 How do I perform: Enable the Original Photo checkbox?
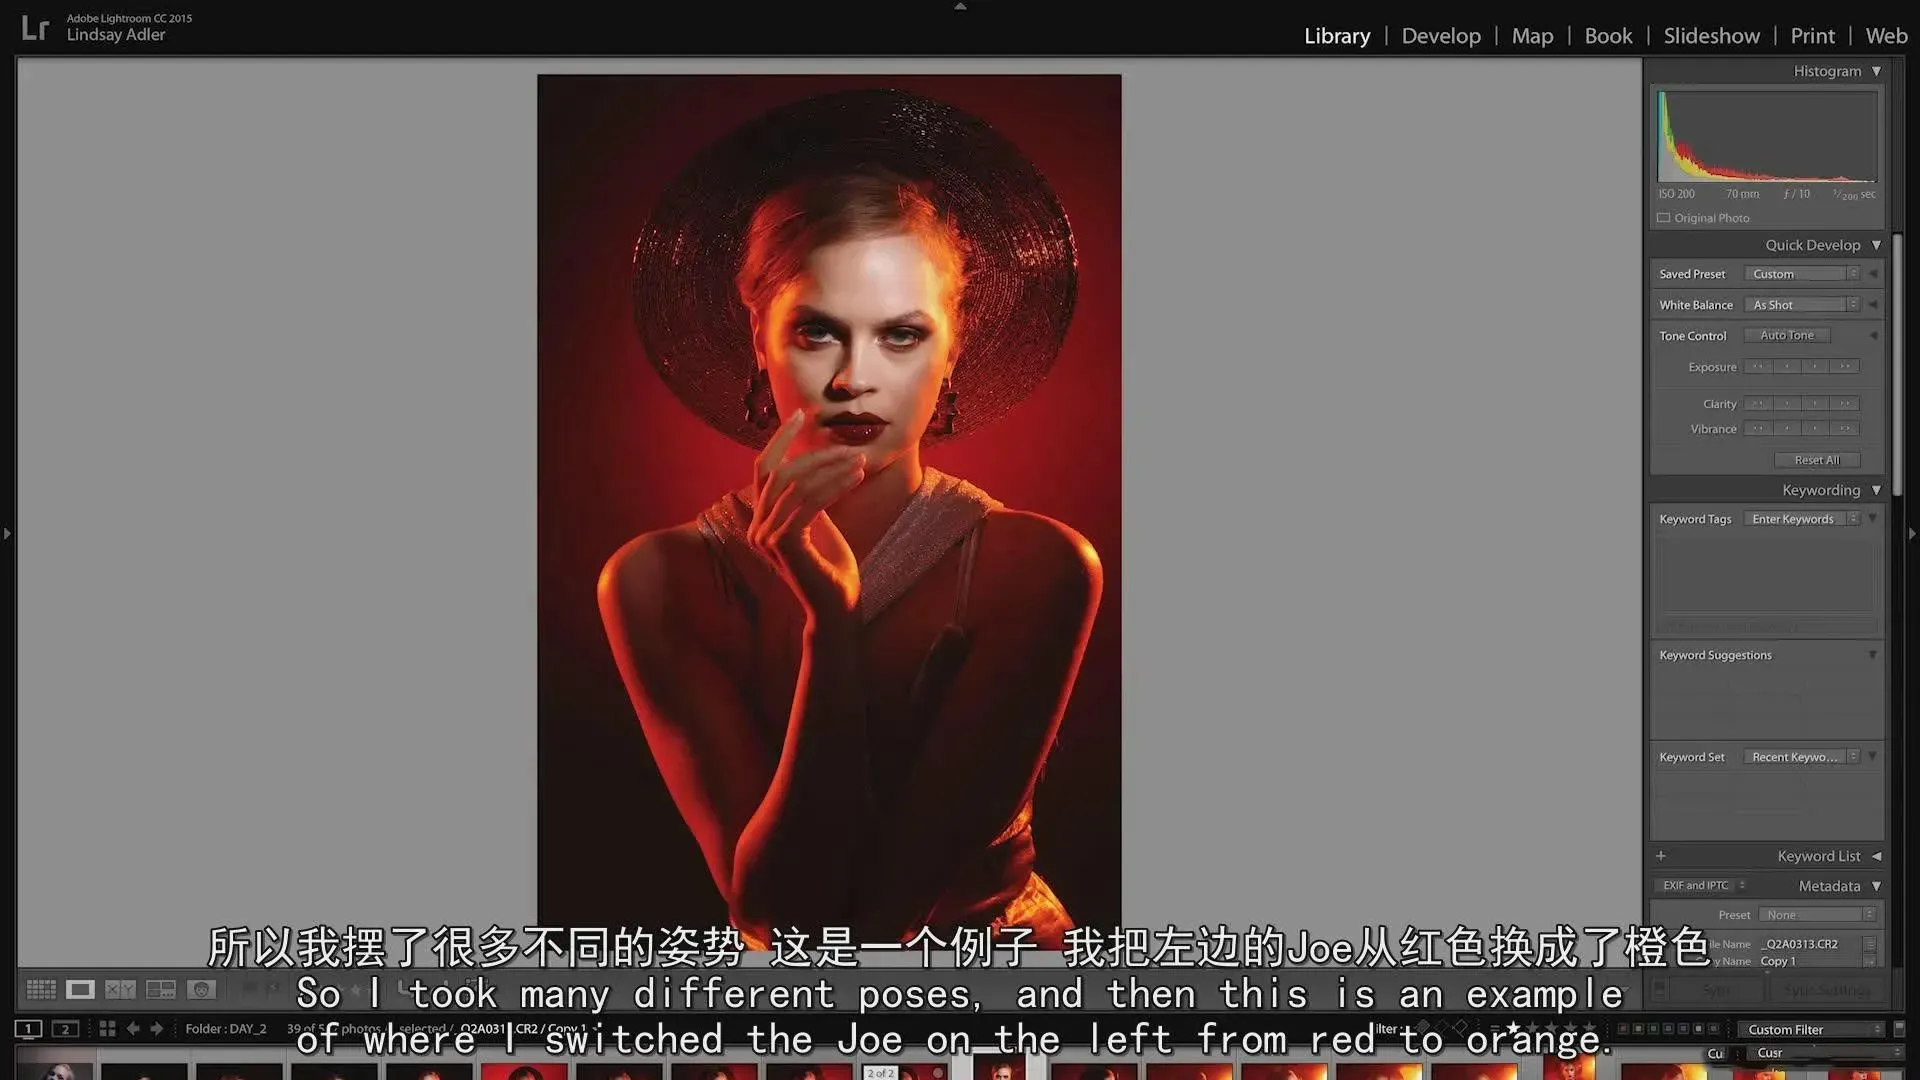tap(1664, 218)
